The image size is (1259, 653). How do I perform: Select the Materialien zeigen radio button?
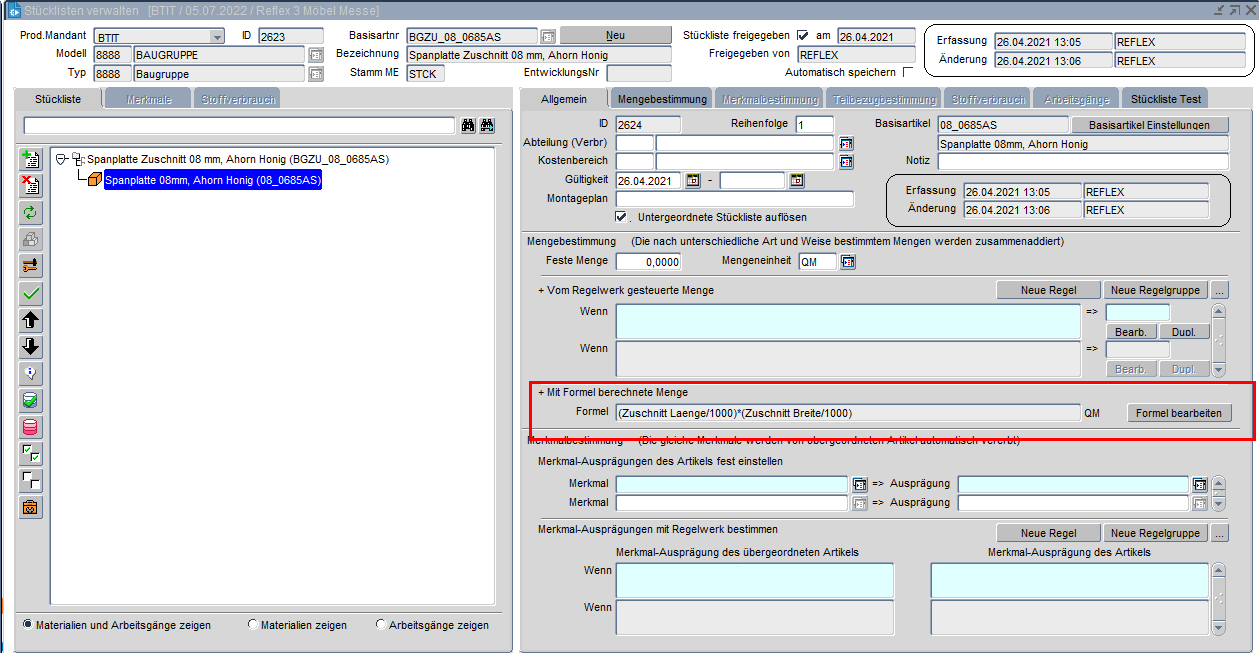pyautogui.click(x=252, y=625)
